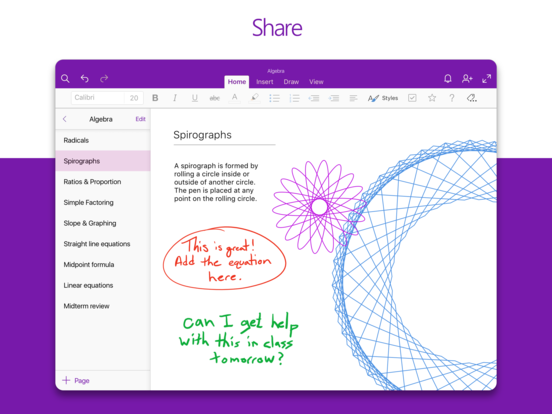
Task: Click Edit in the Algebra section header
Action: 140,119
